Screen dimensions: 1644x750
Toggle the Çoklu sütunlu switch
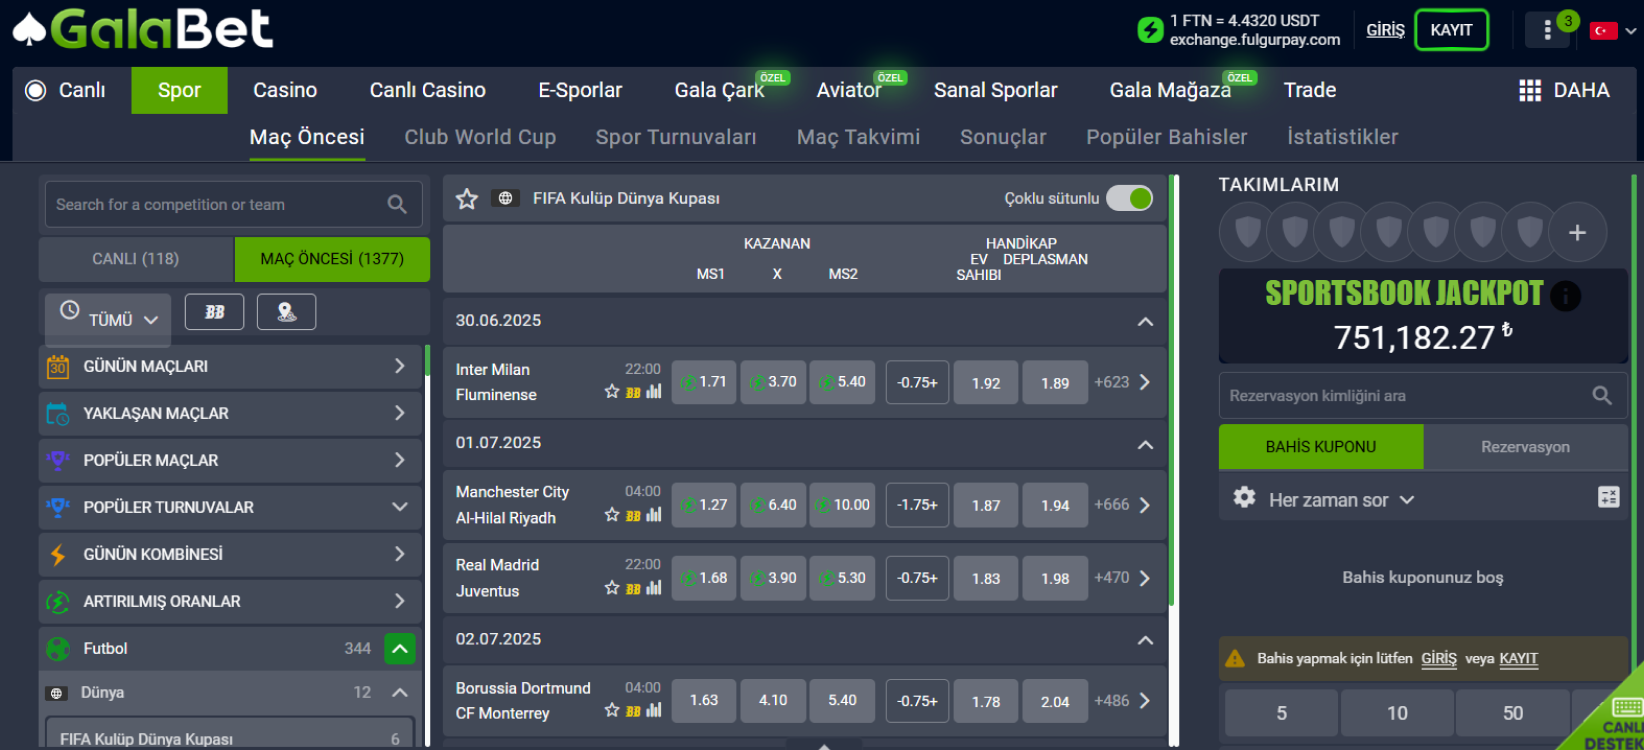[x=1129, y=199]
